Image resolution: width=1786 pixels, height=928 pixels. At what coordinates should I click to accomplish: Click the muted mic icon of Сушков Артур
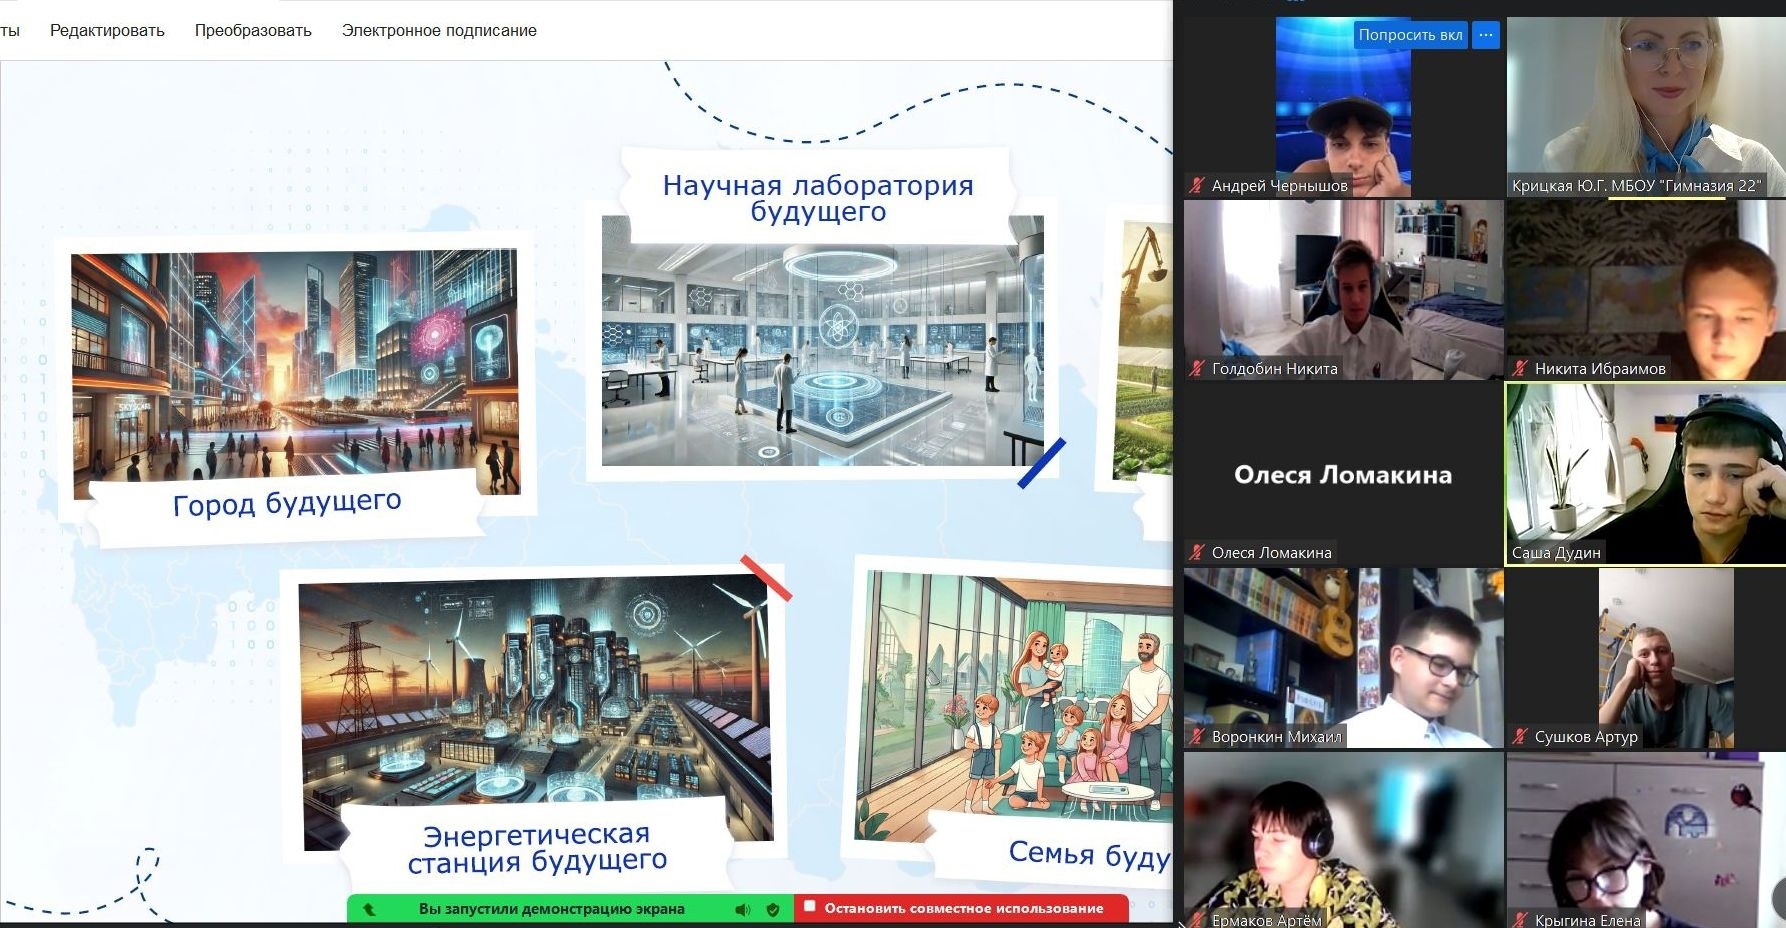pos(1519,736)
